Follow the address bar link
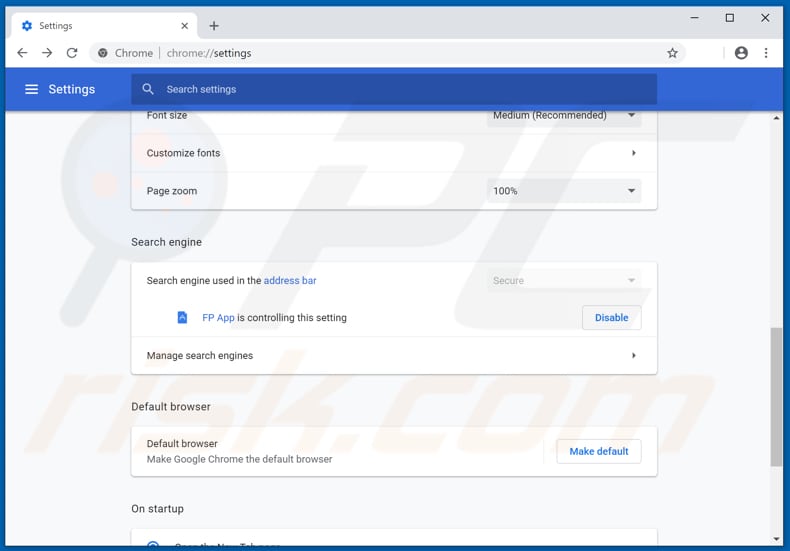 [x=290, y=281]
